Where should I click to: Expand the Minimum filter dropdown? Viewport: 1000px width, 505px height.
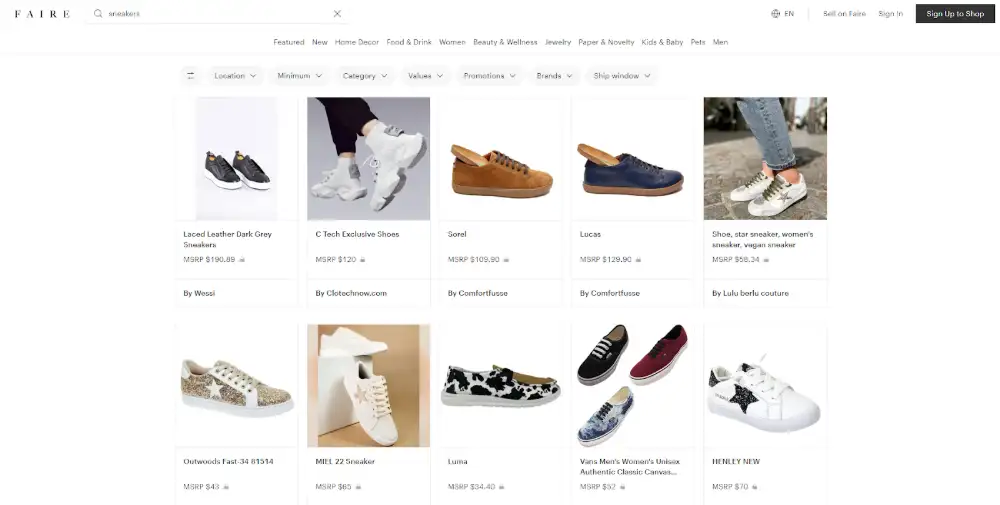(x=300, y=76)
